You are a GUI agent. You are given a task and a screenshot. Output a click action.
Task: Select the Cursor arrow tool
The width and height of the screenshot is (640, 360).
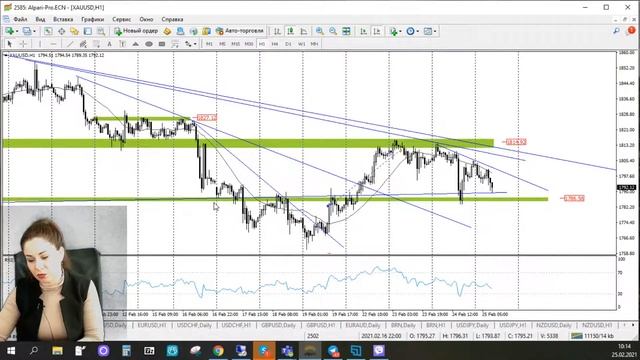[x=10, y=44]
